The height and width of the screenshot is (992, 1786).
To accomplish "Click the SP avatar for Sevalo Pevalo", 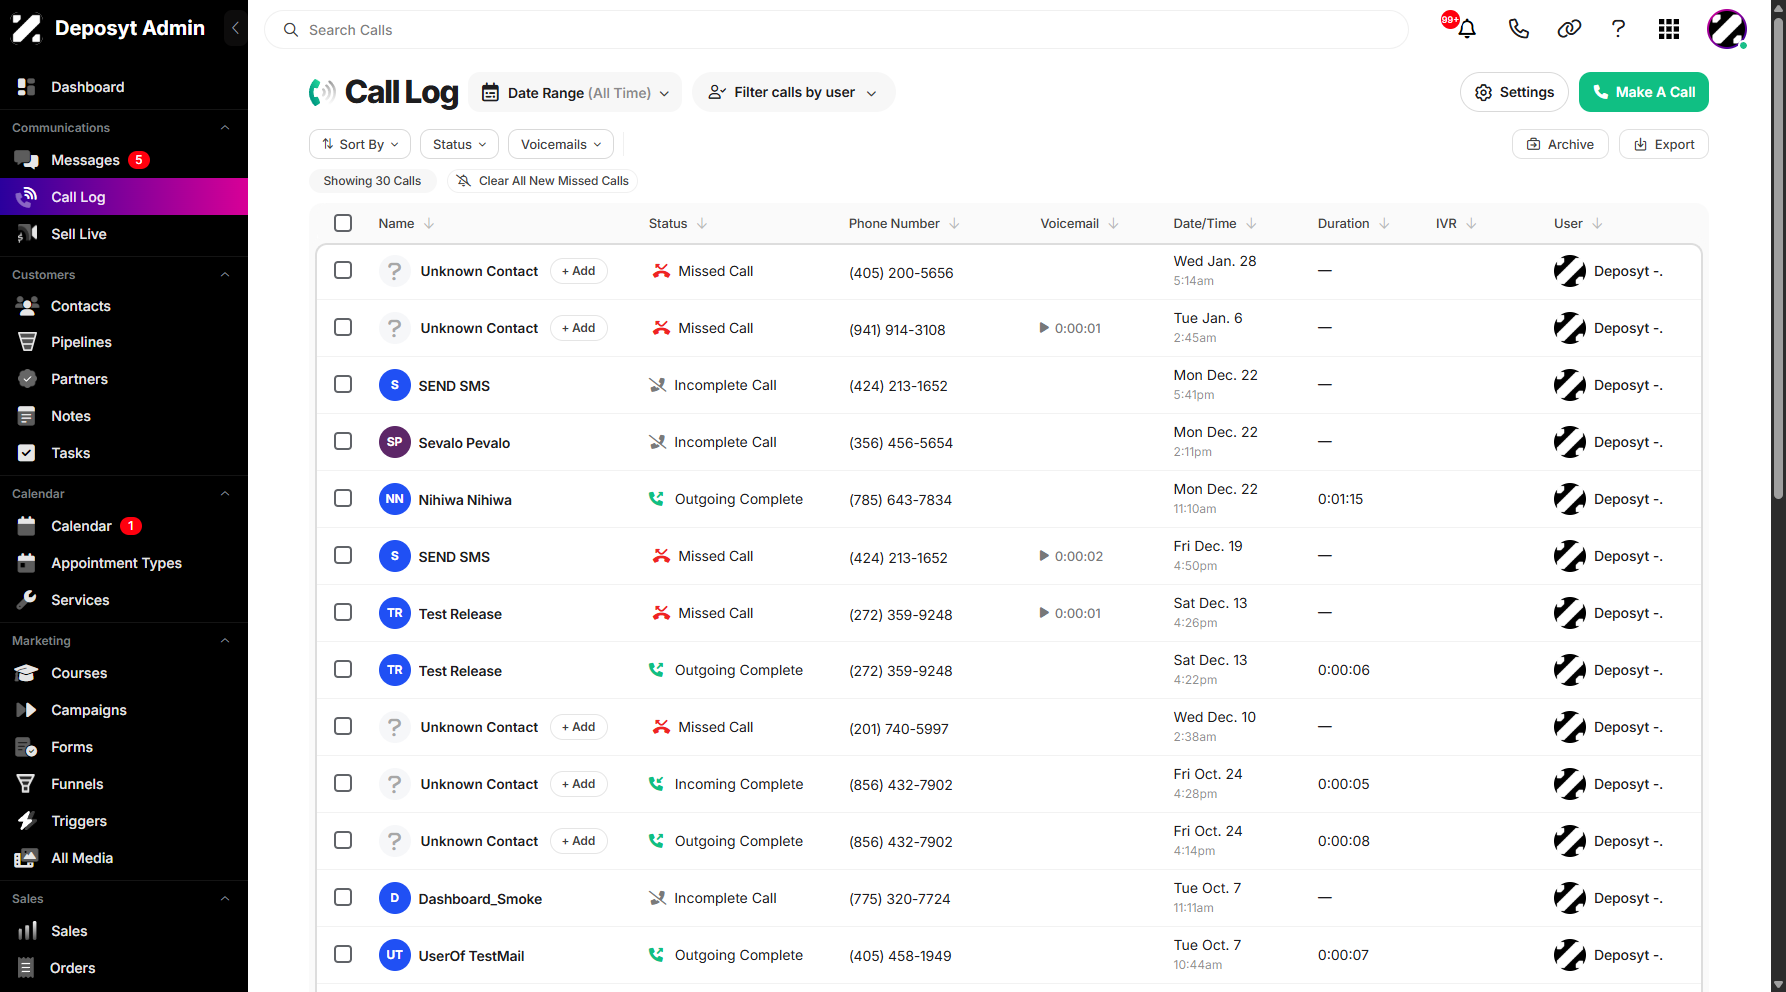I will pyautogui.click(x=394, y=442).
